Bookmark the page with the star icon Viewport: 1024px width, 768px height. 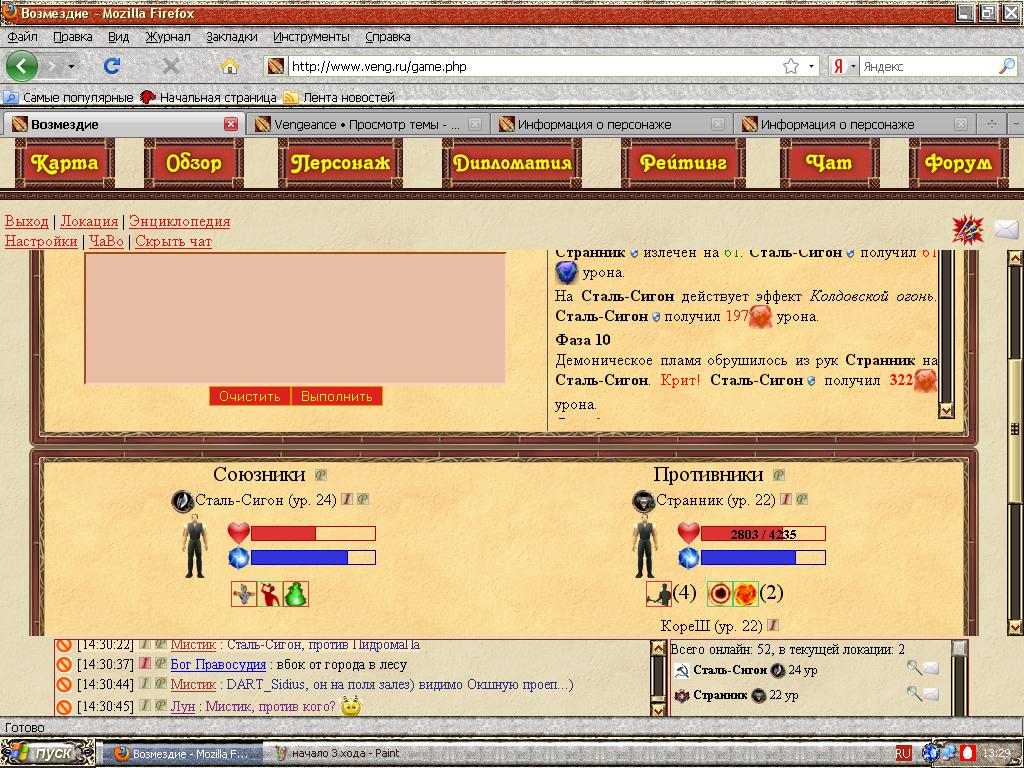[x=791, y=66]
